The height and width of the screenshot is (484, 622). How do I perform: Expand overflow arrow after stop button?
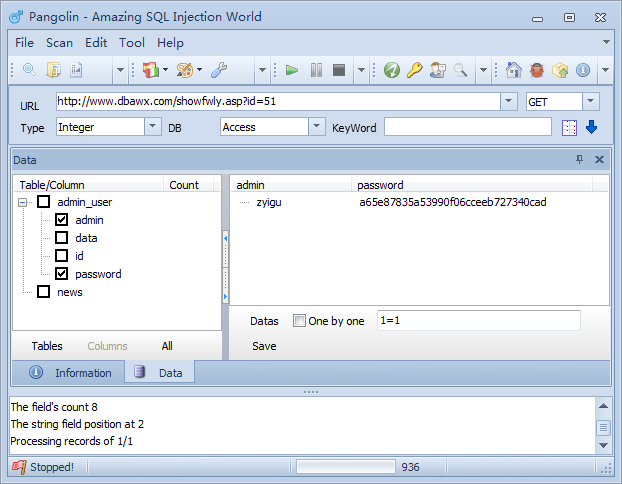point(361,70)
